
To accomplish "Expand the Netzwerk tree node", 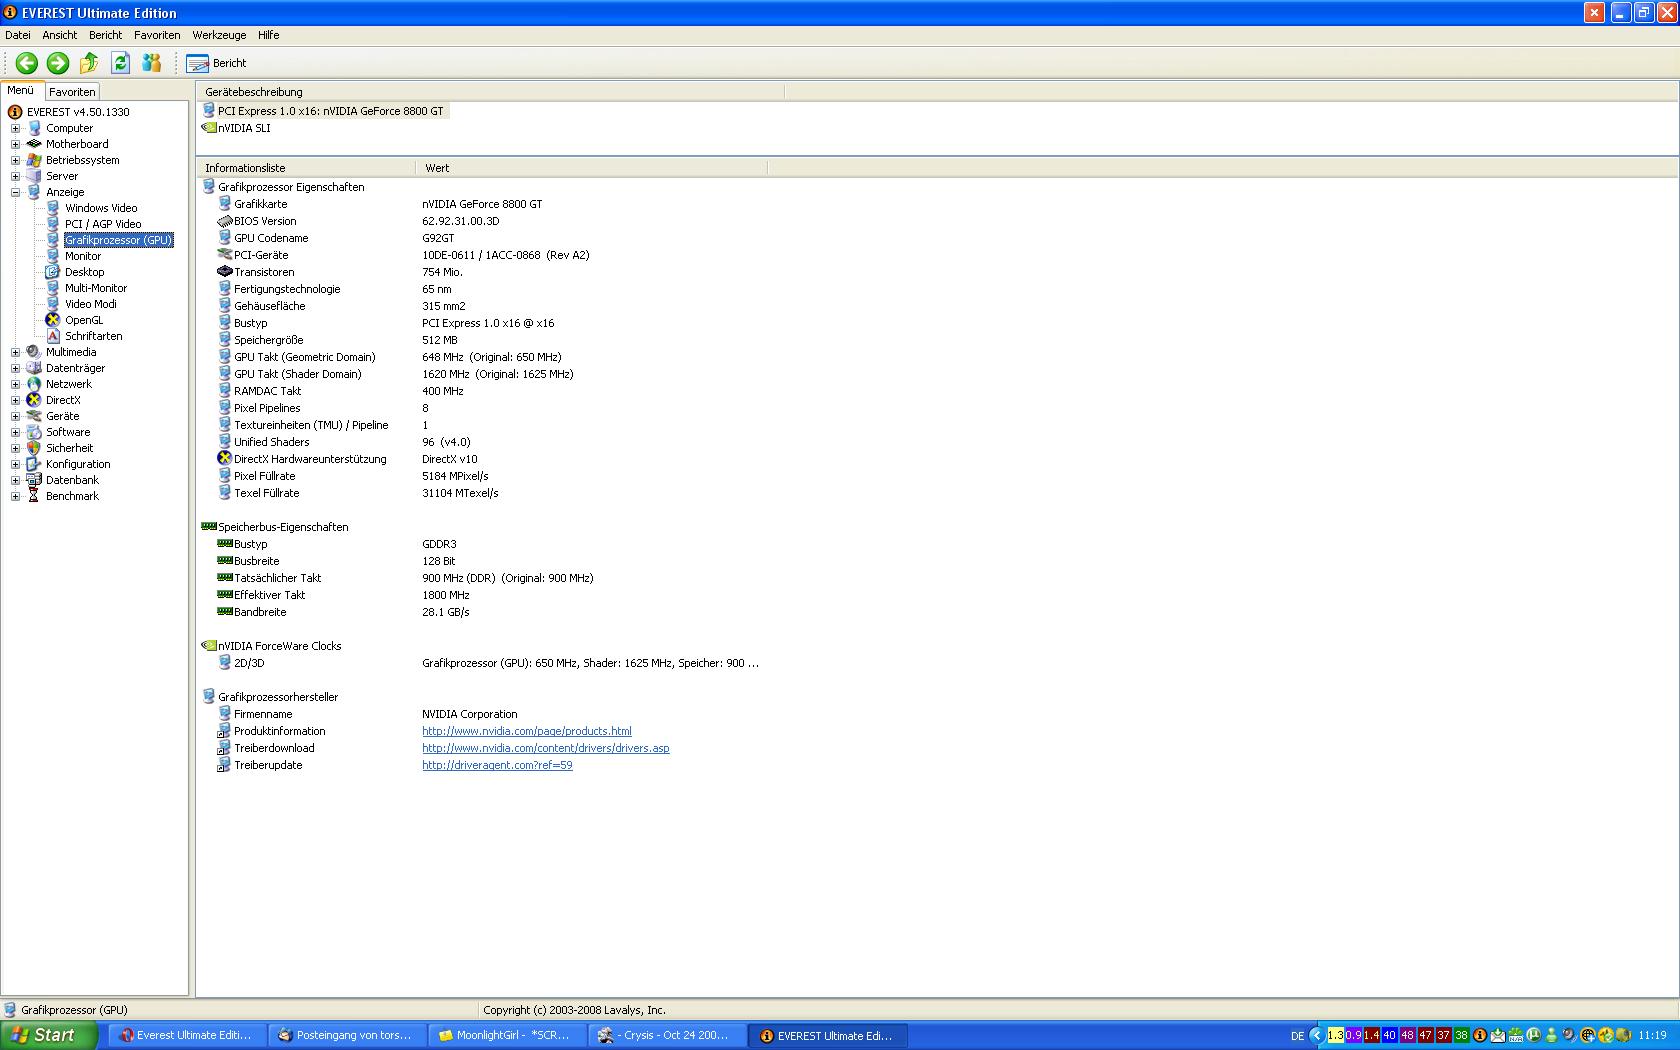I will (x=15, y=384).
